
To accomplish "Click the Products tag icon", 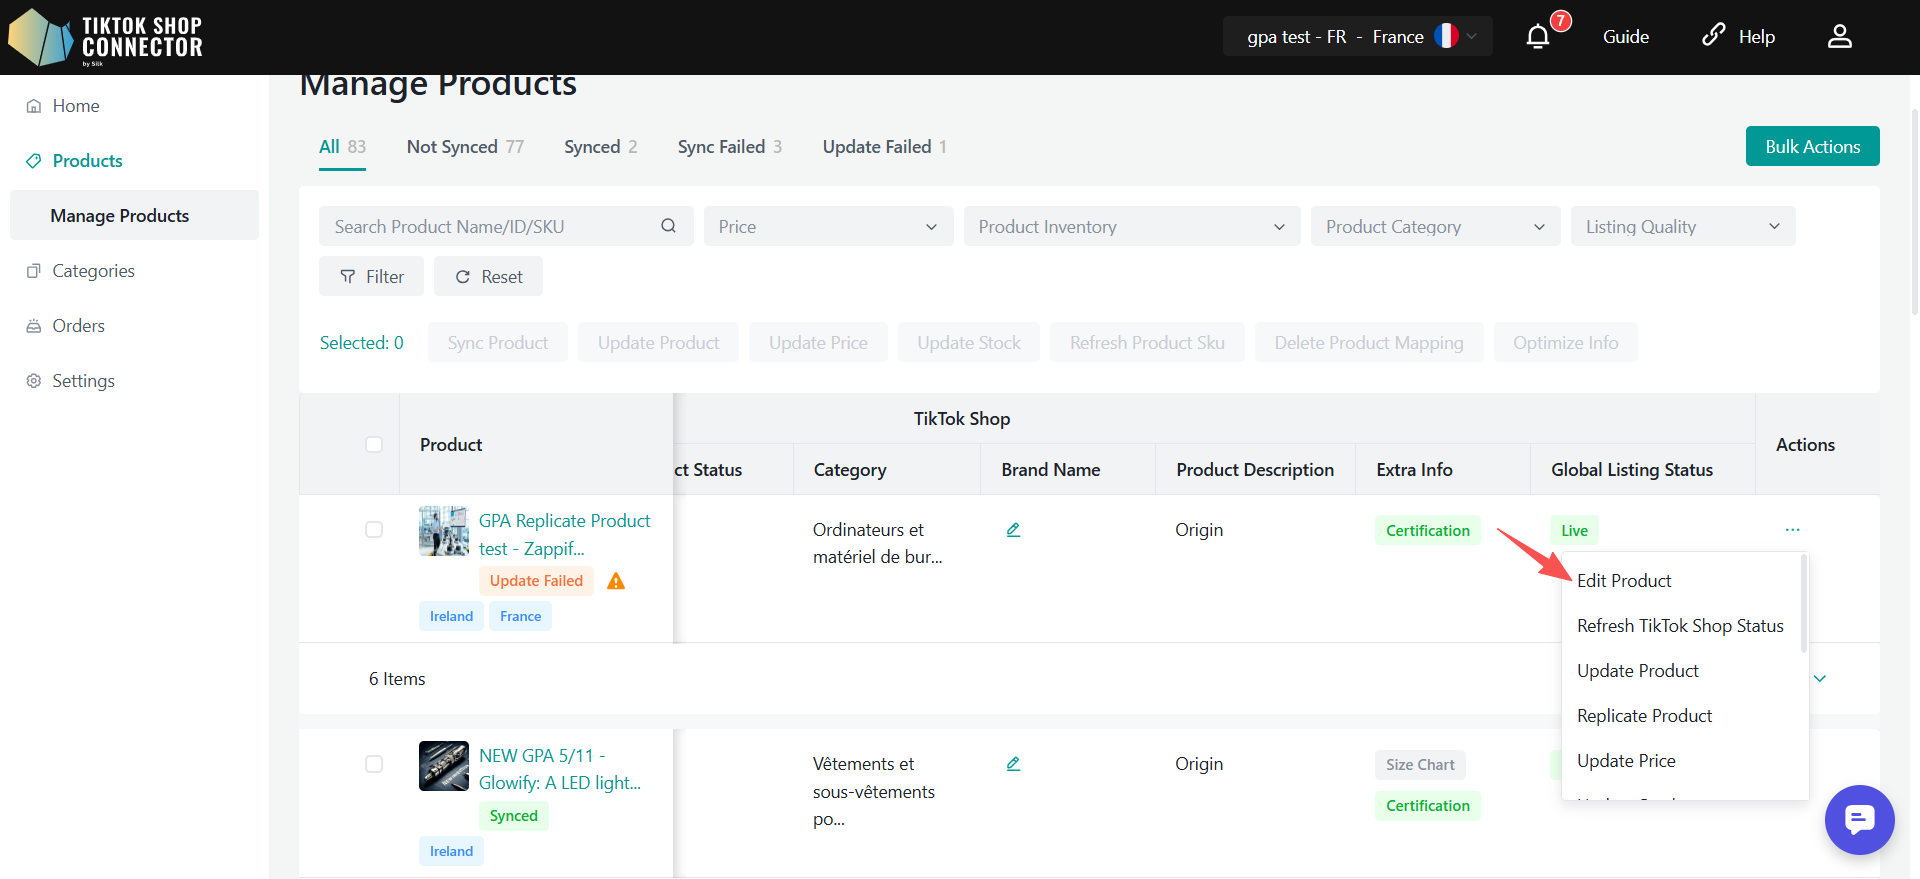I will tap(34, 161).
